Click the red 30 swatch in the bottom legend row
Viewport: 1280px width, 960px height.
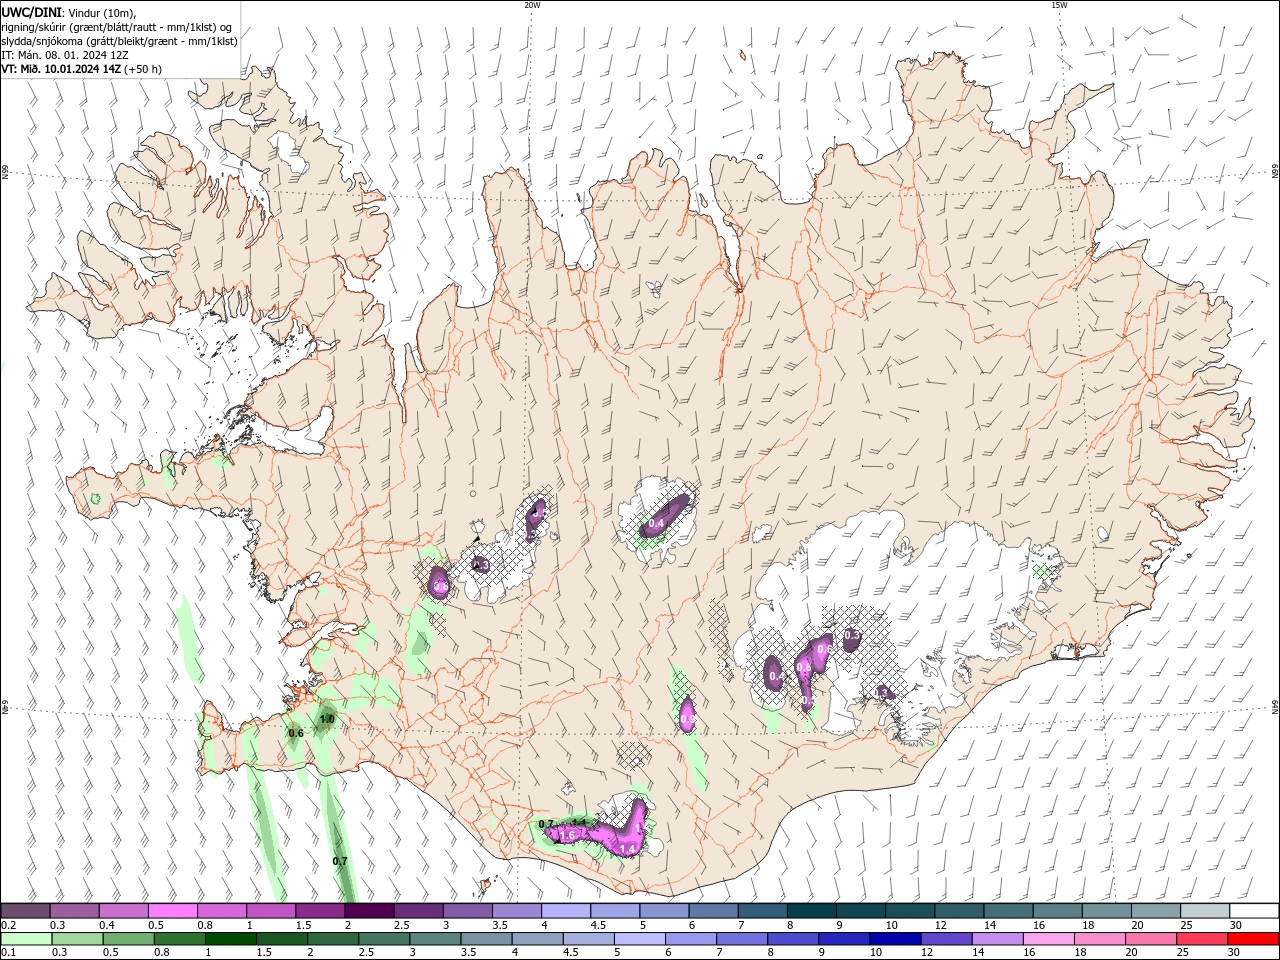point(1253,939)
